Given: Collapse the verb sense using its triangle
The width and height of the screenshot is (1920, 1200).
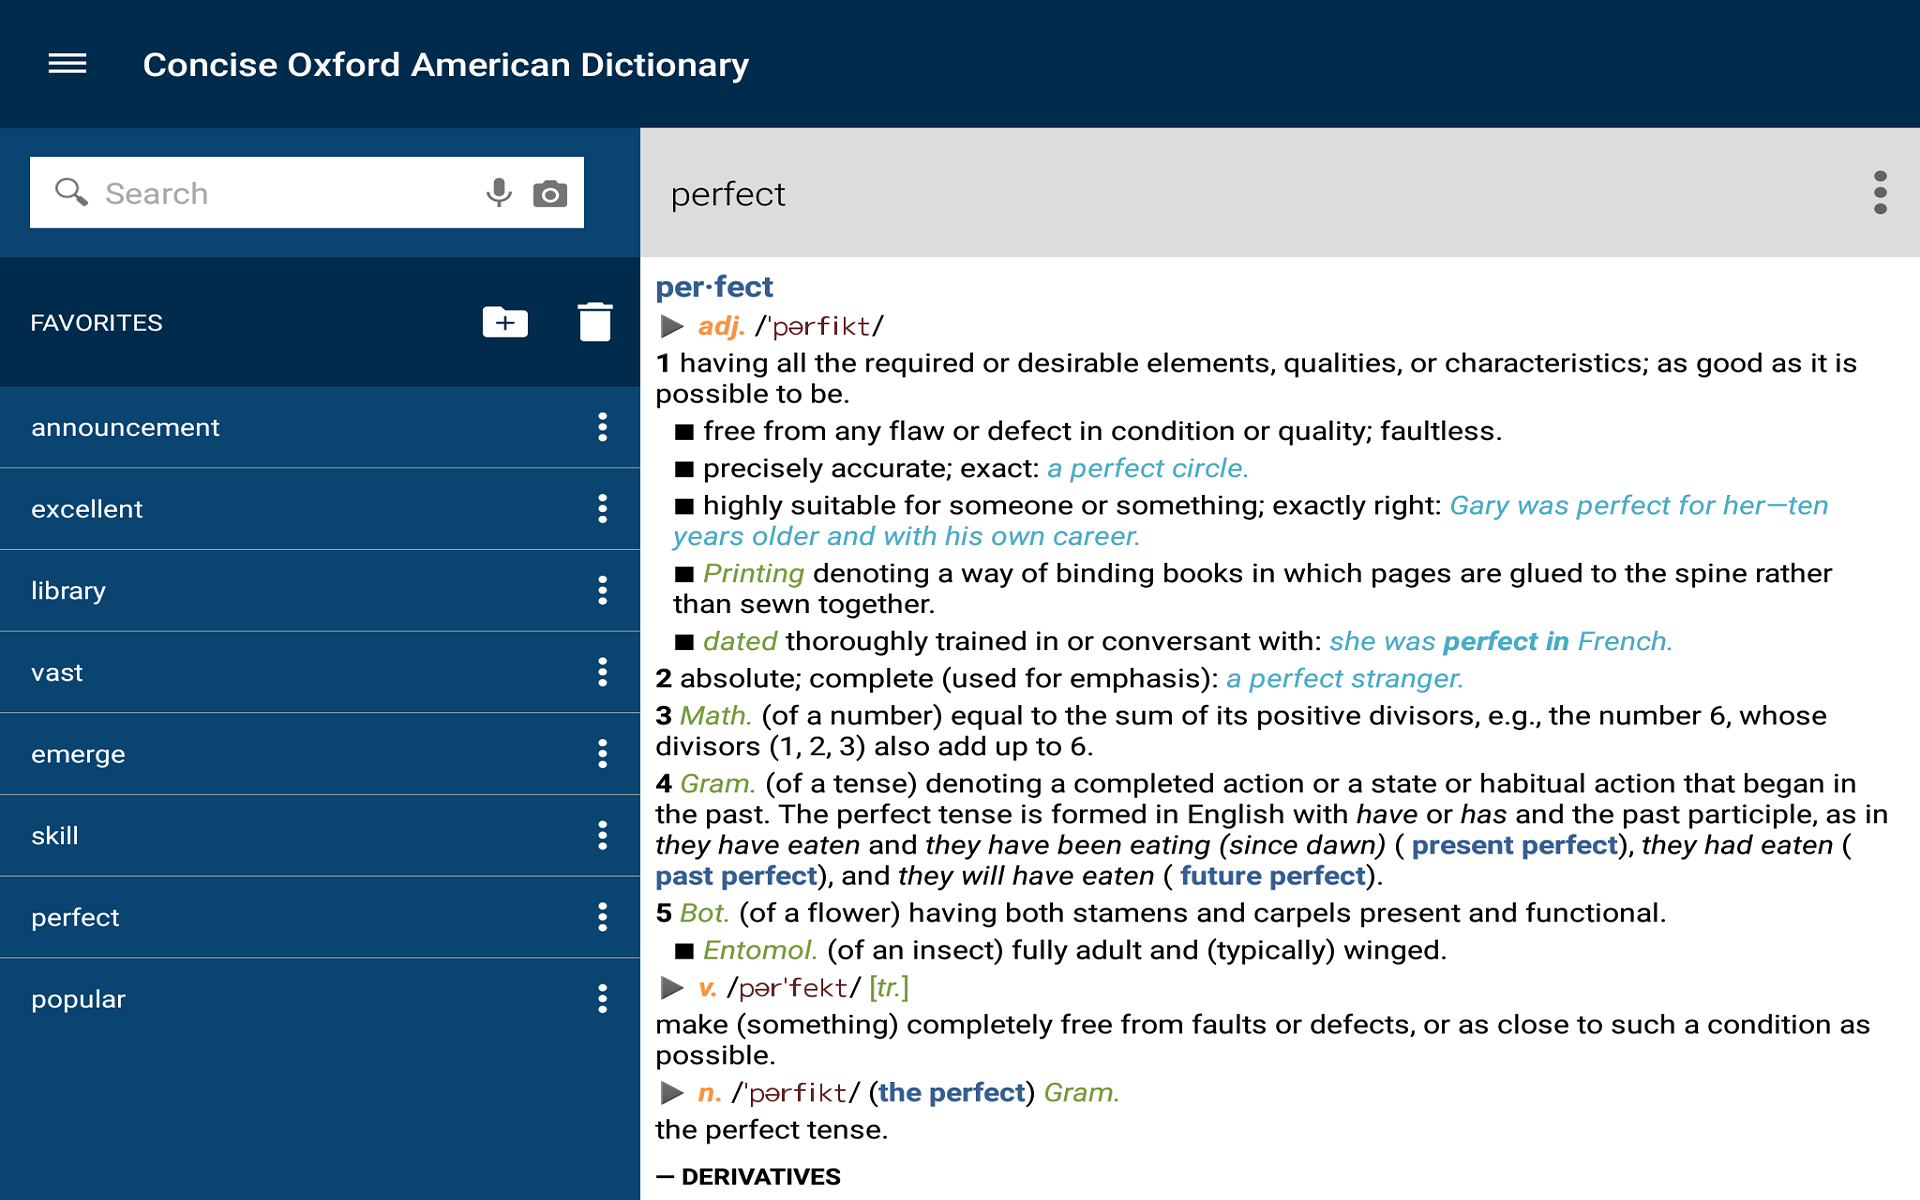Looking at the screenshot, I should (671, 987).
